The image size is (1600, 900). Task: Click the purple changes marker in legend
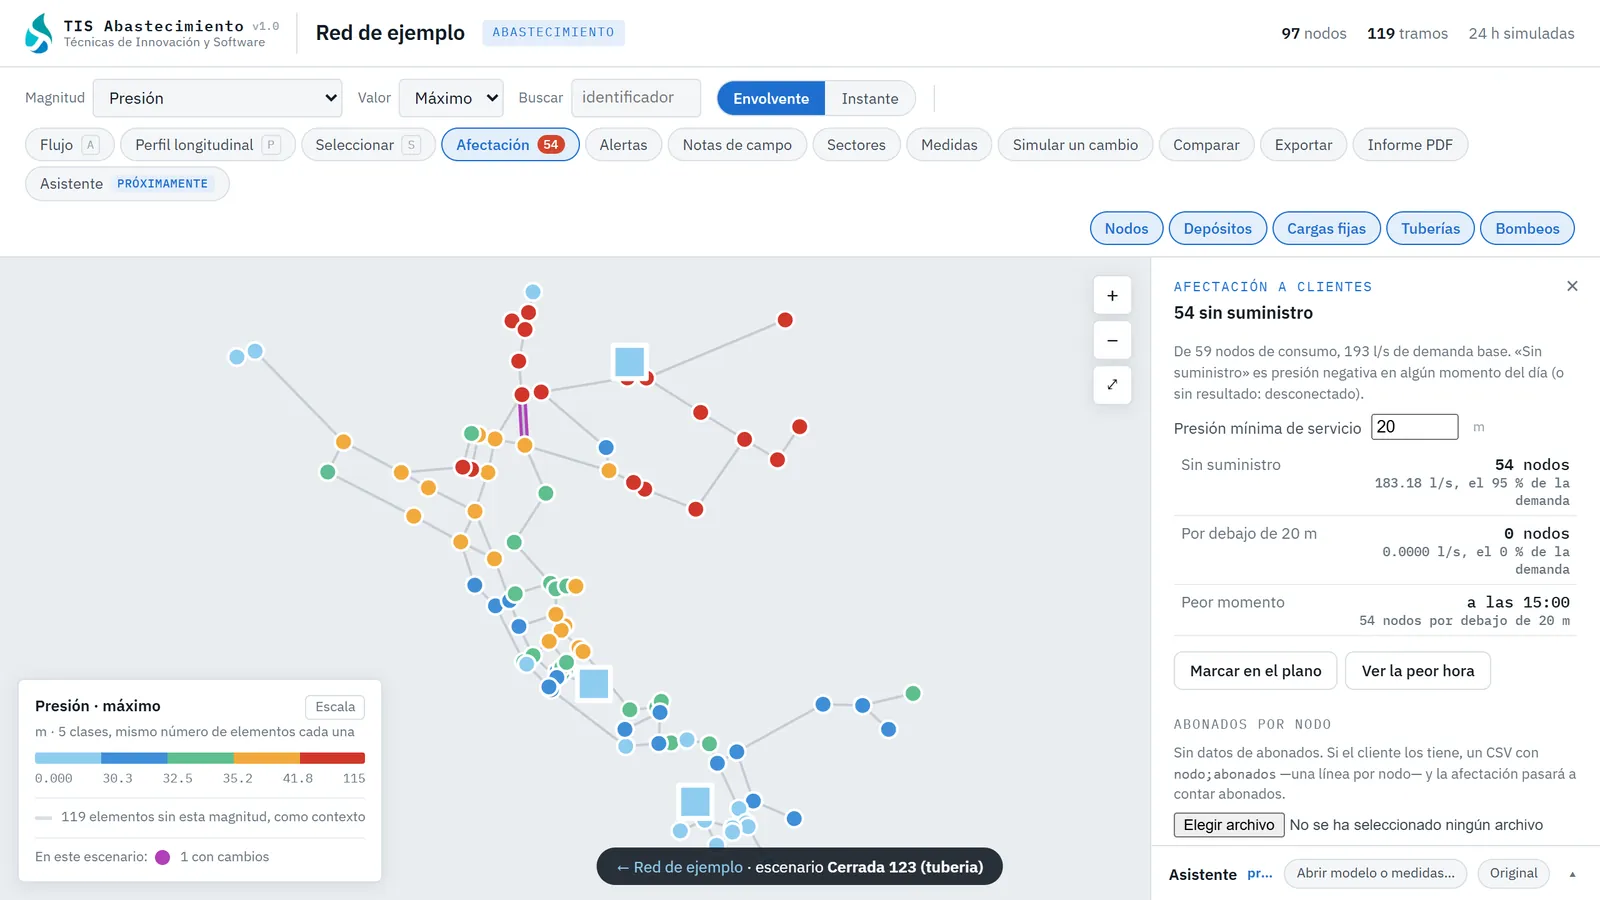point(163,857)
